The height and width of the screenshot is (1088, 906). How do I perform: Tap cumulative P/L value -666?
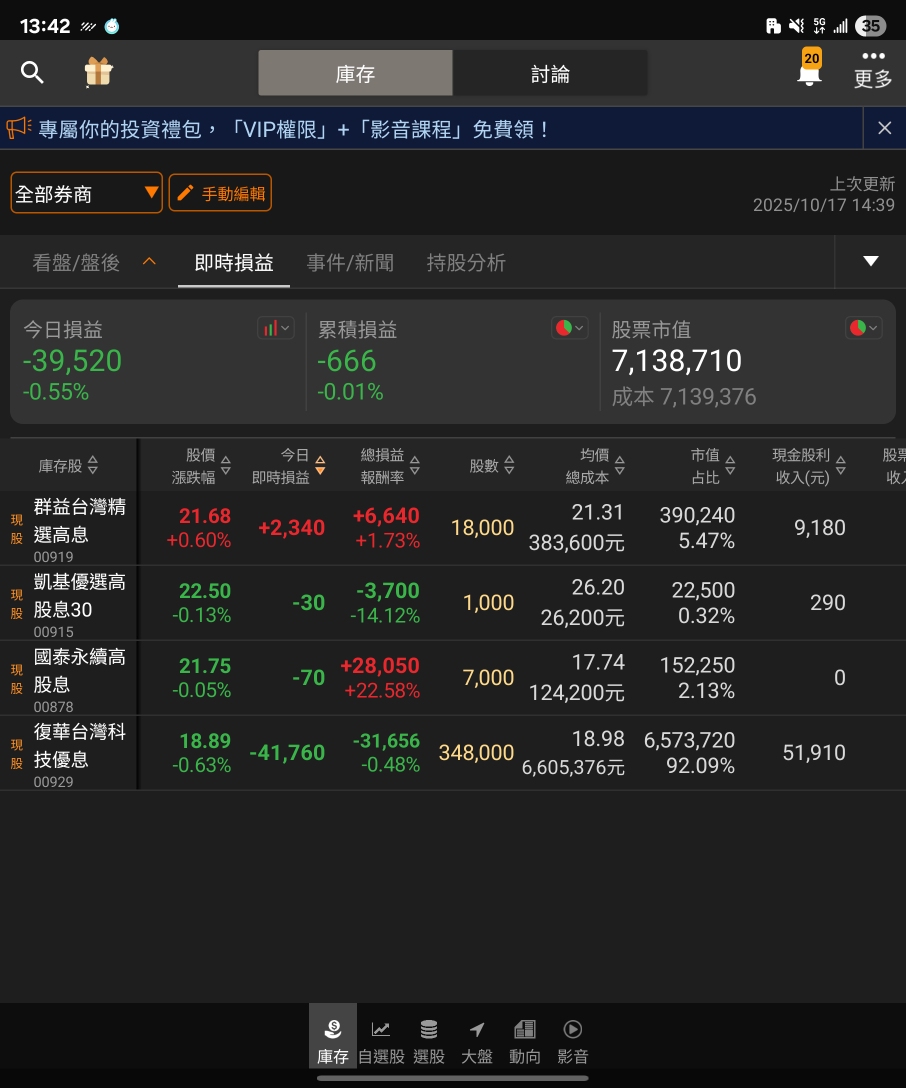(346, 361)
